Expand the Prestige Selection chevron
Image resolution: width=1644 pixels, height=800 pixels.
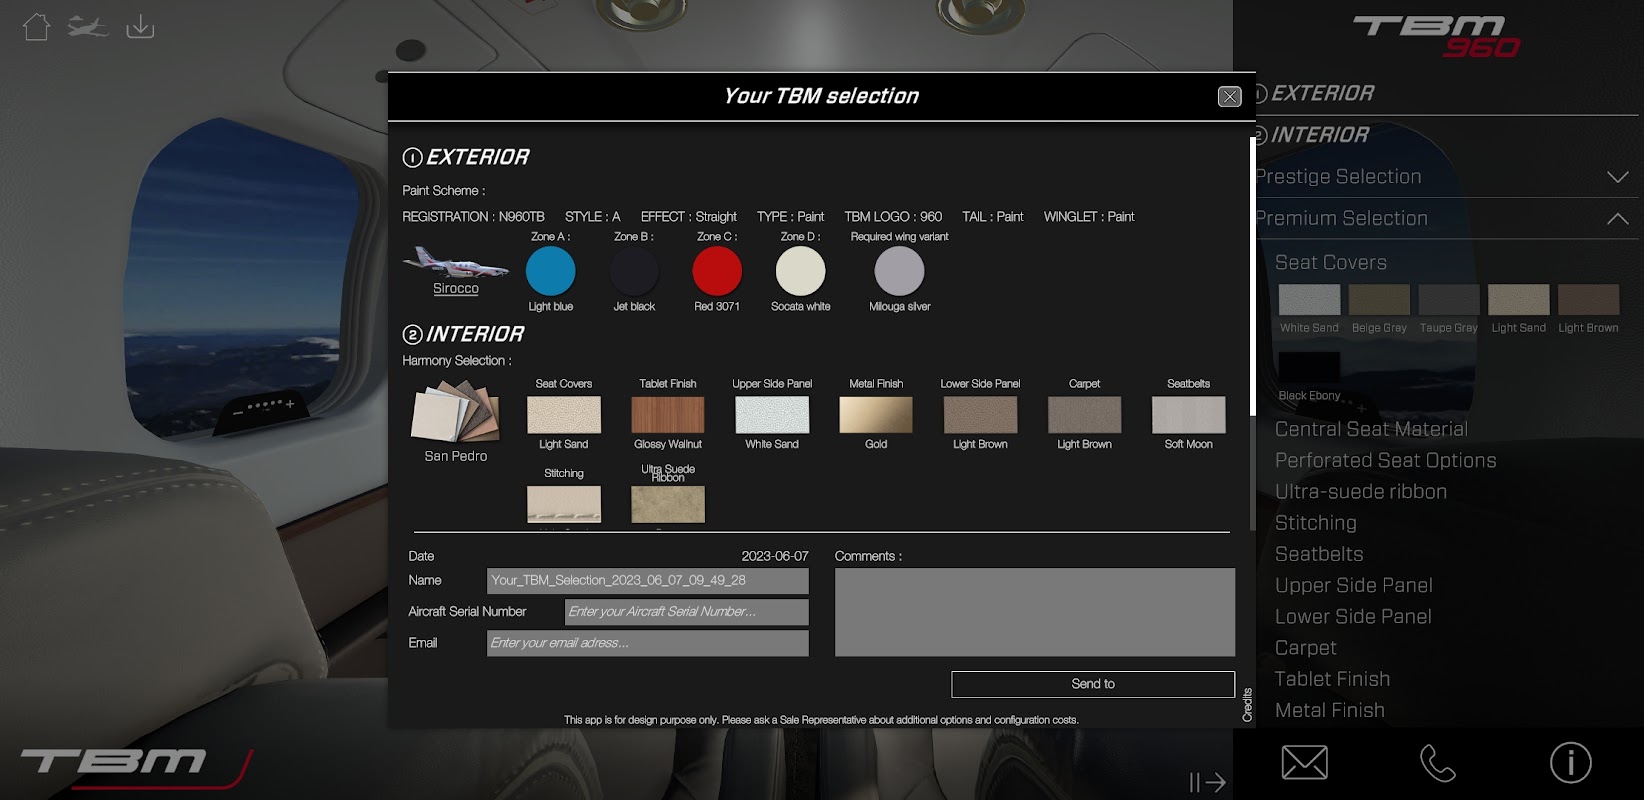click(x=1617, y=177)
